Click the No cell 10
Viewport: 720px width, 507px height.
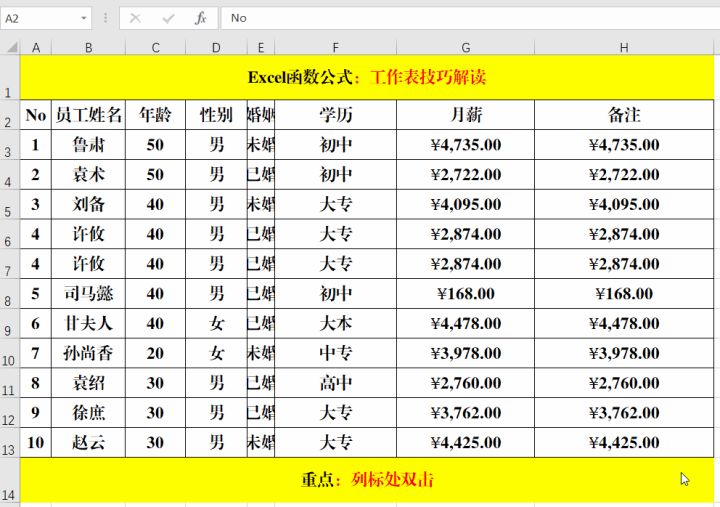pos(36,443)
